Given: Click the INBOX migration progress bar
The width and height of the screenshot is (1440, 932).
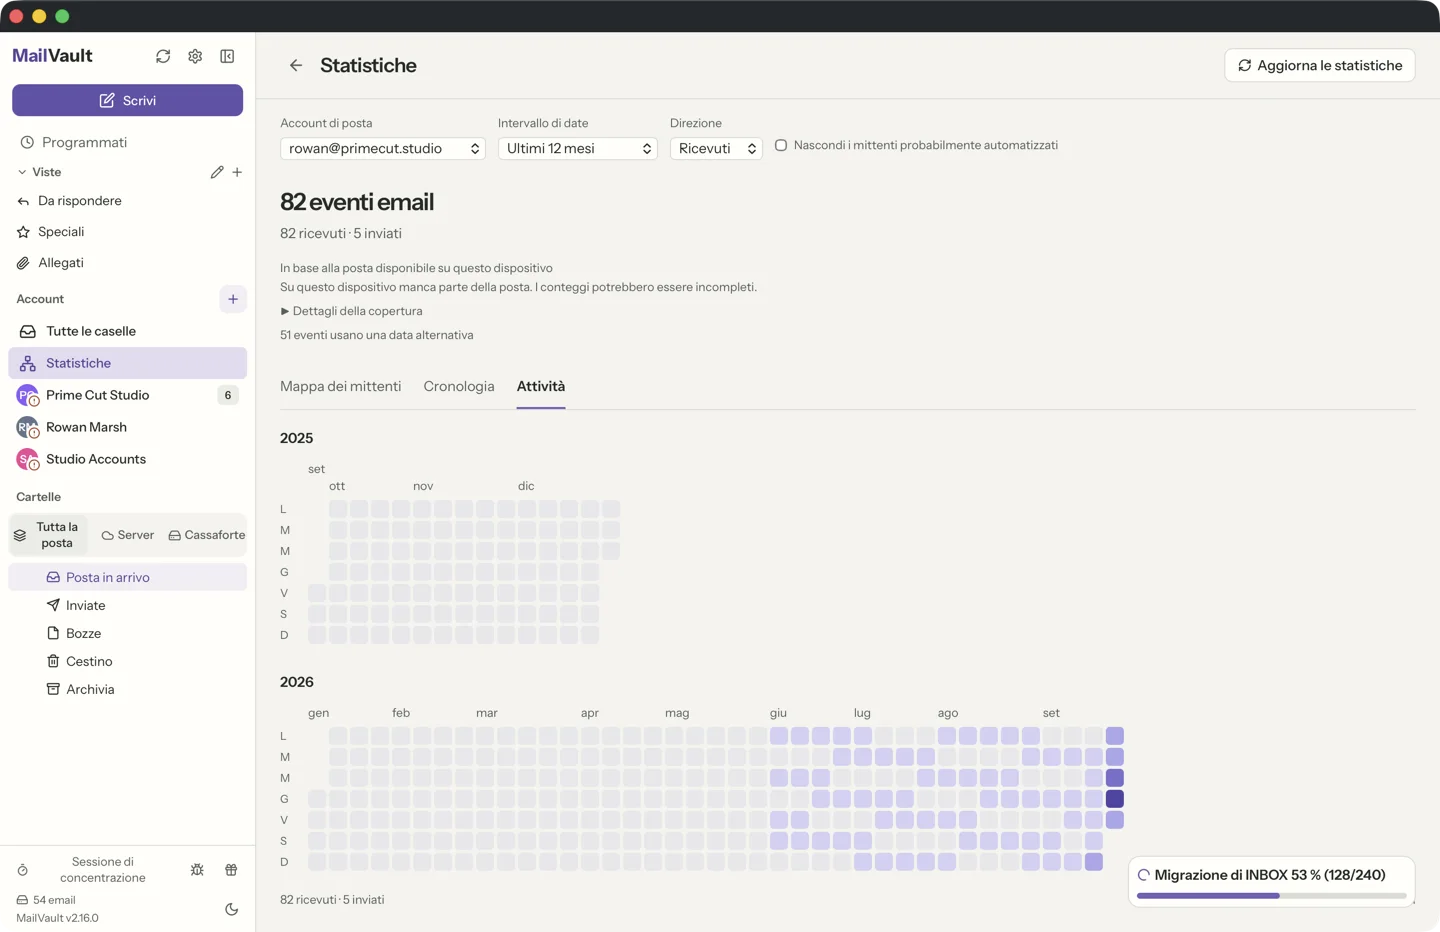Looking at the screenshot, I should pos(1272,896).
